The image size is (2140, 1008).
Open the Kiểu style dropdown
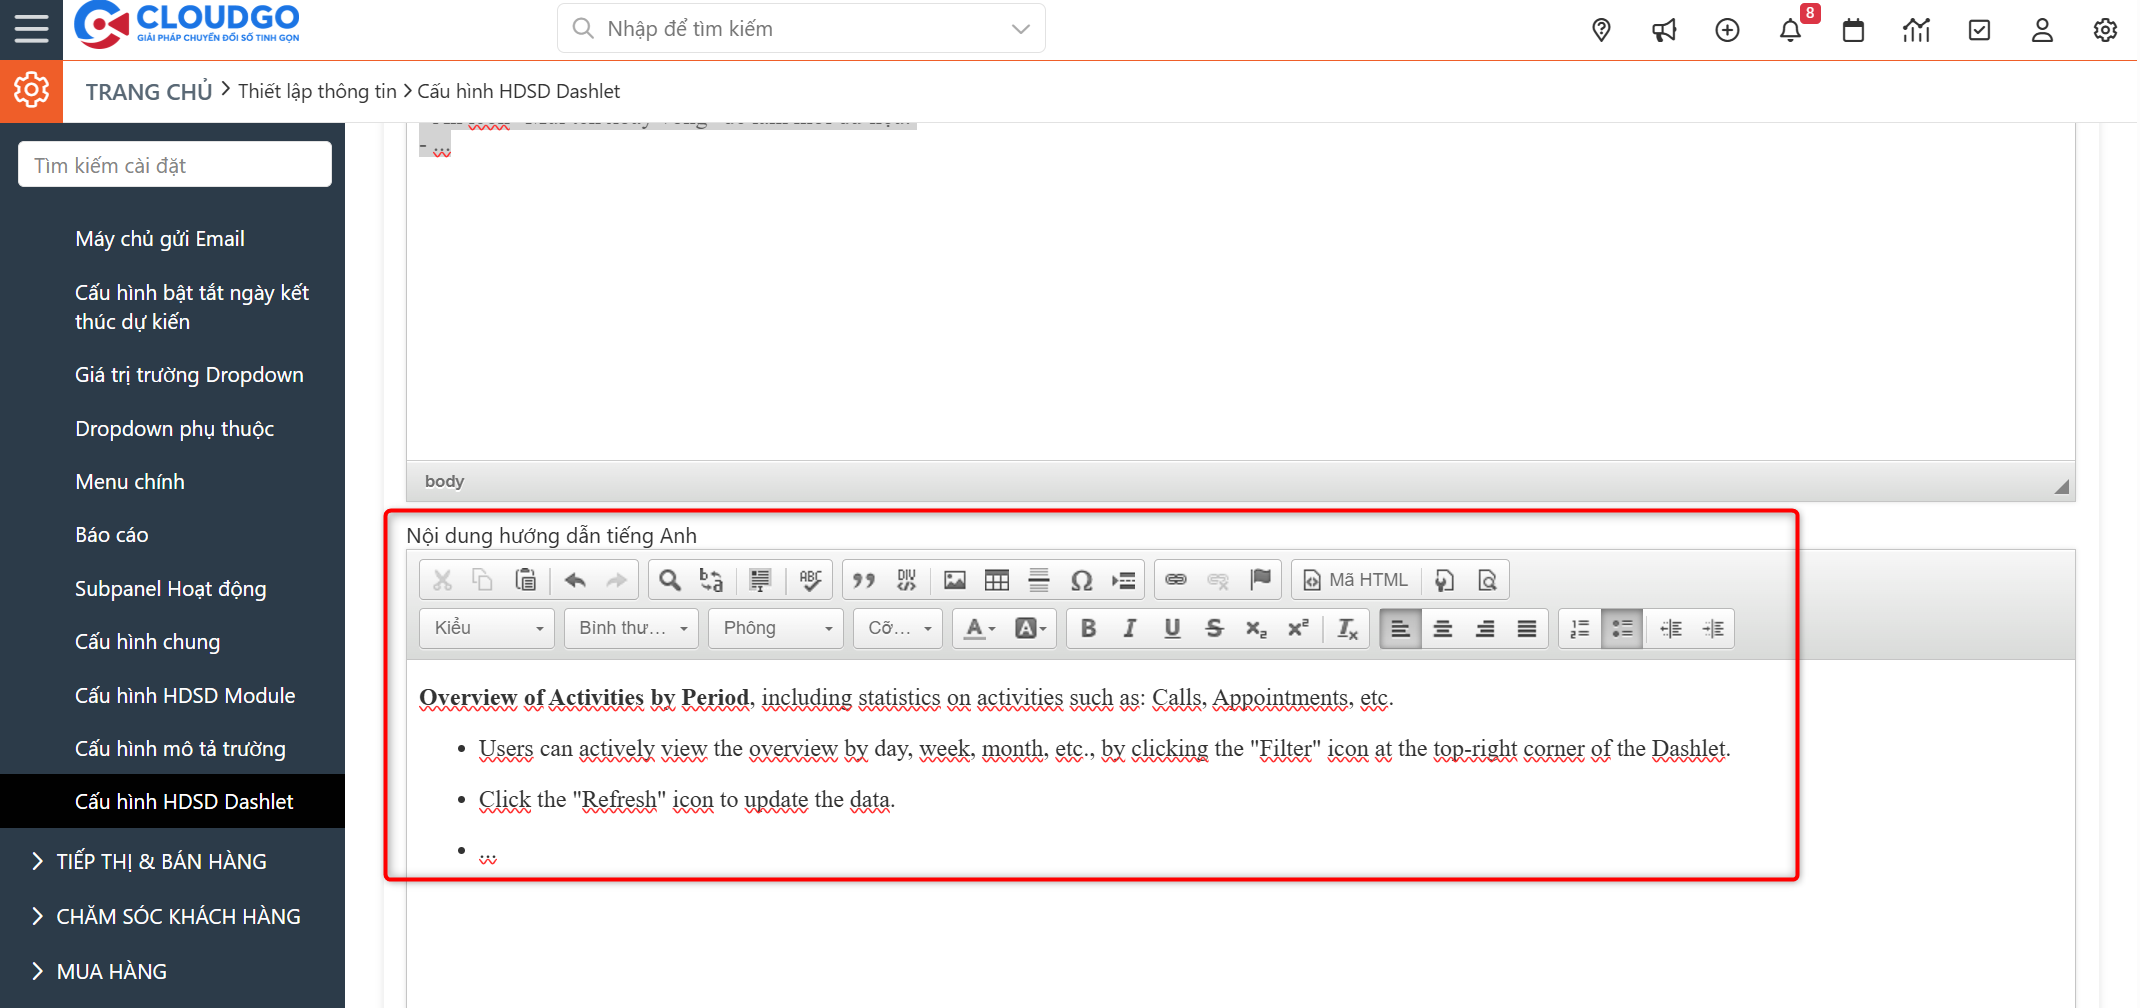487,628
